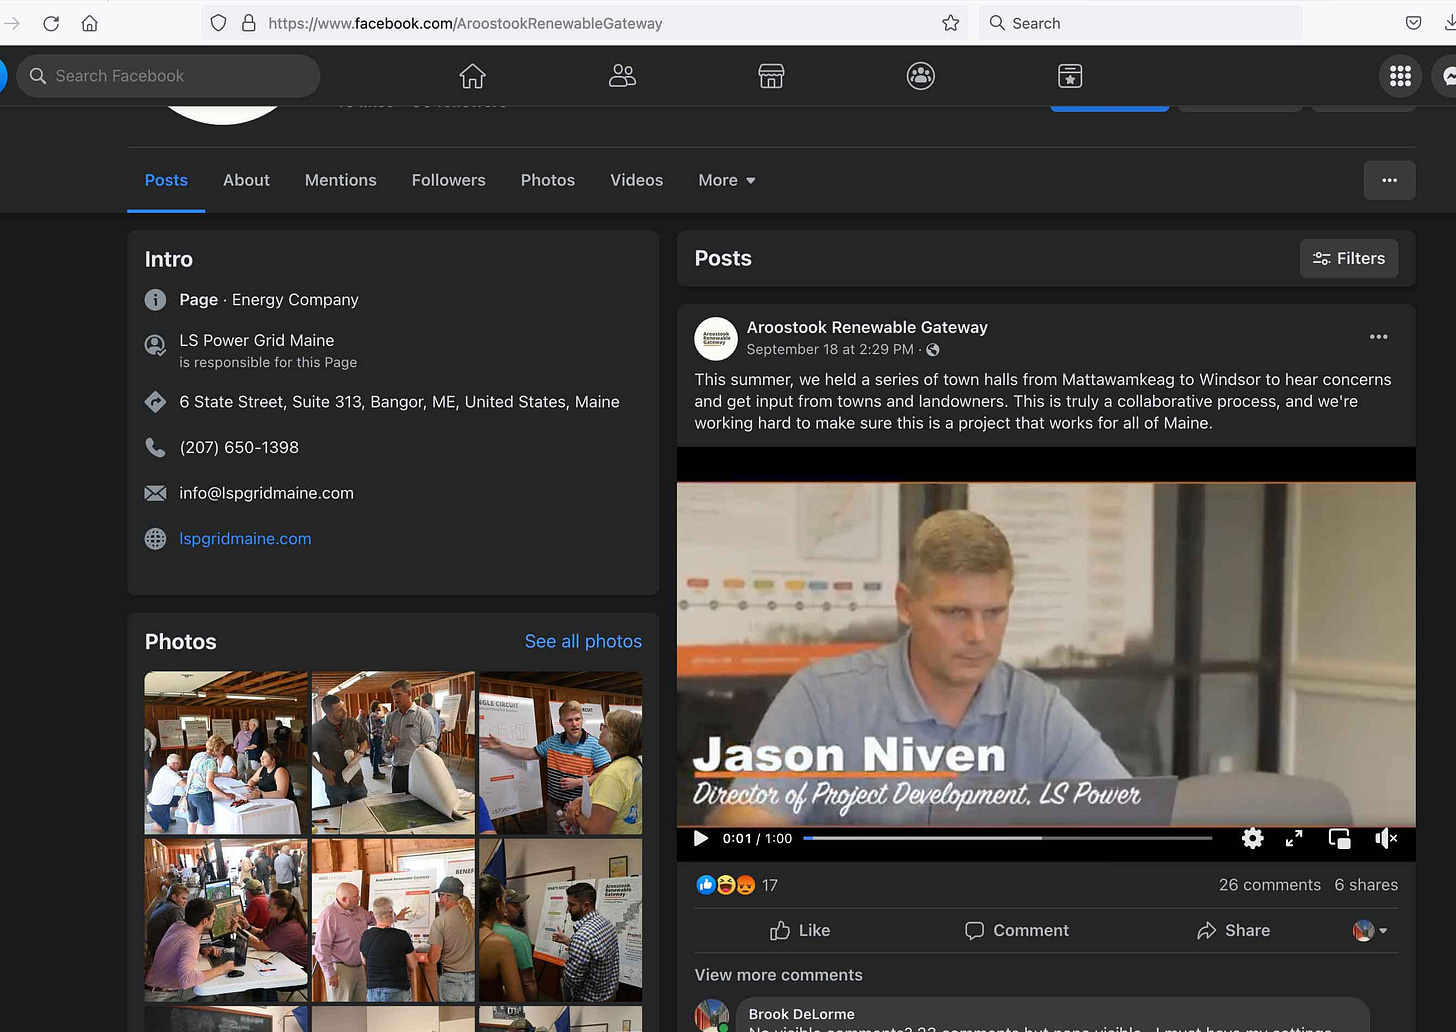Open the Videos tab

click(x=637, y=180)
